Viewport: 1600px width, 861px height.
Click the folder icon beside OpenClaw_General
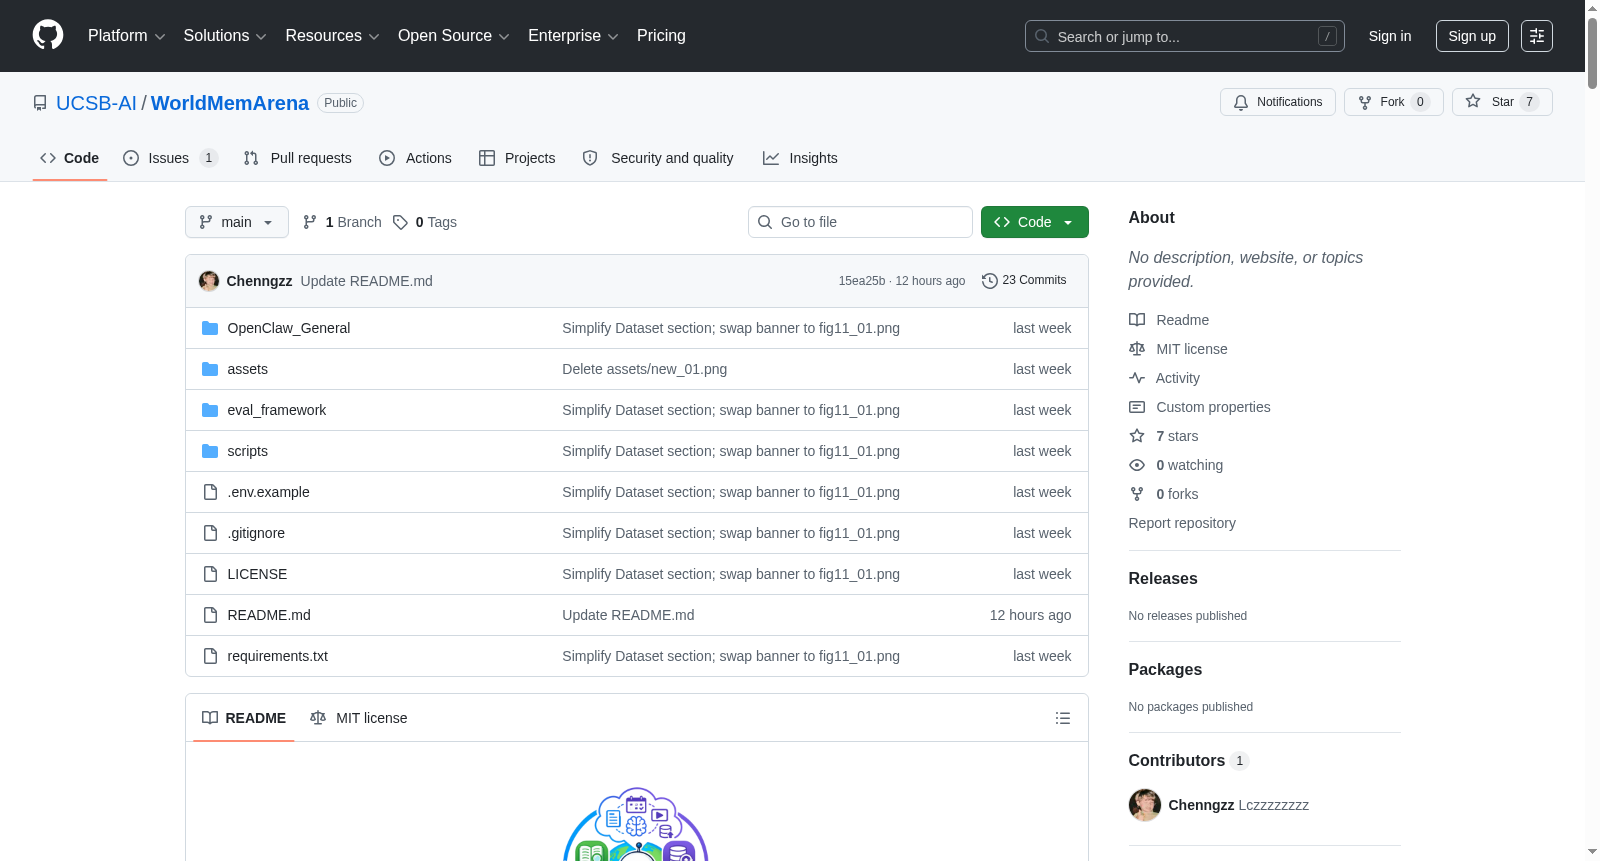pyautogui.click(x=210, y=328)
